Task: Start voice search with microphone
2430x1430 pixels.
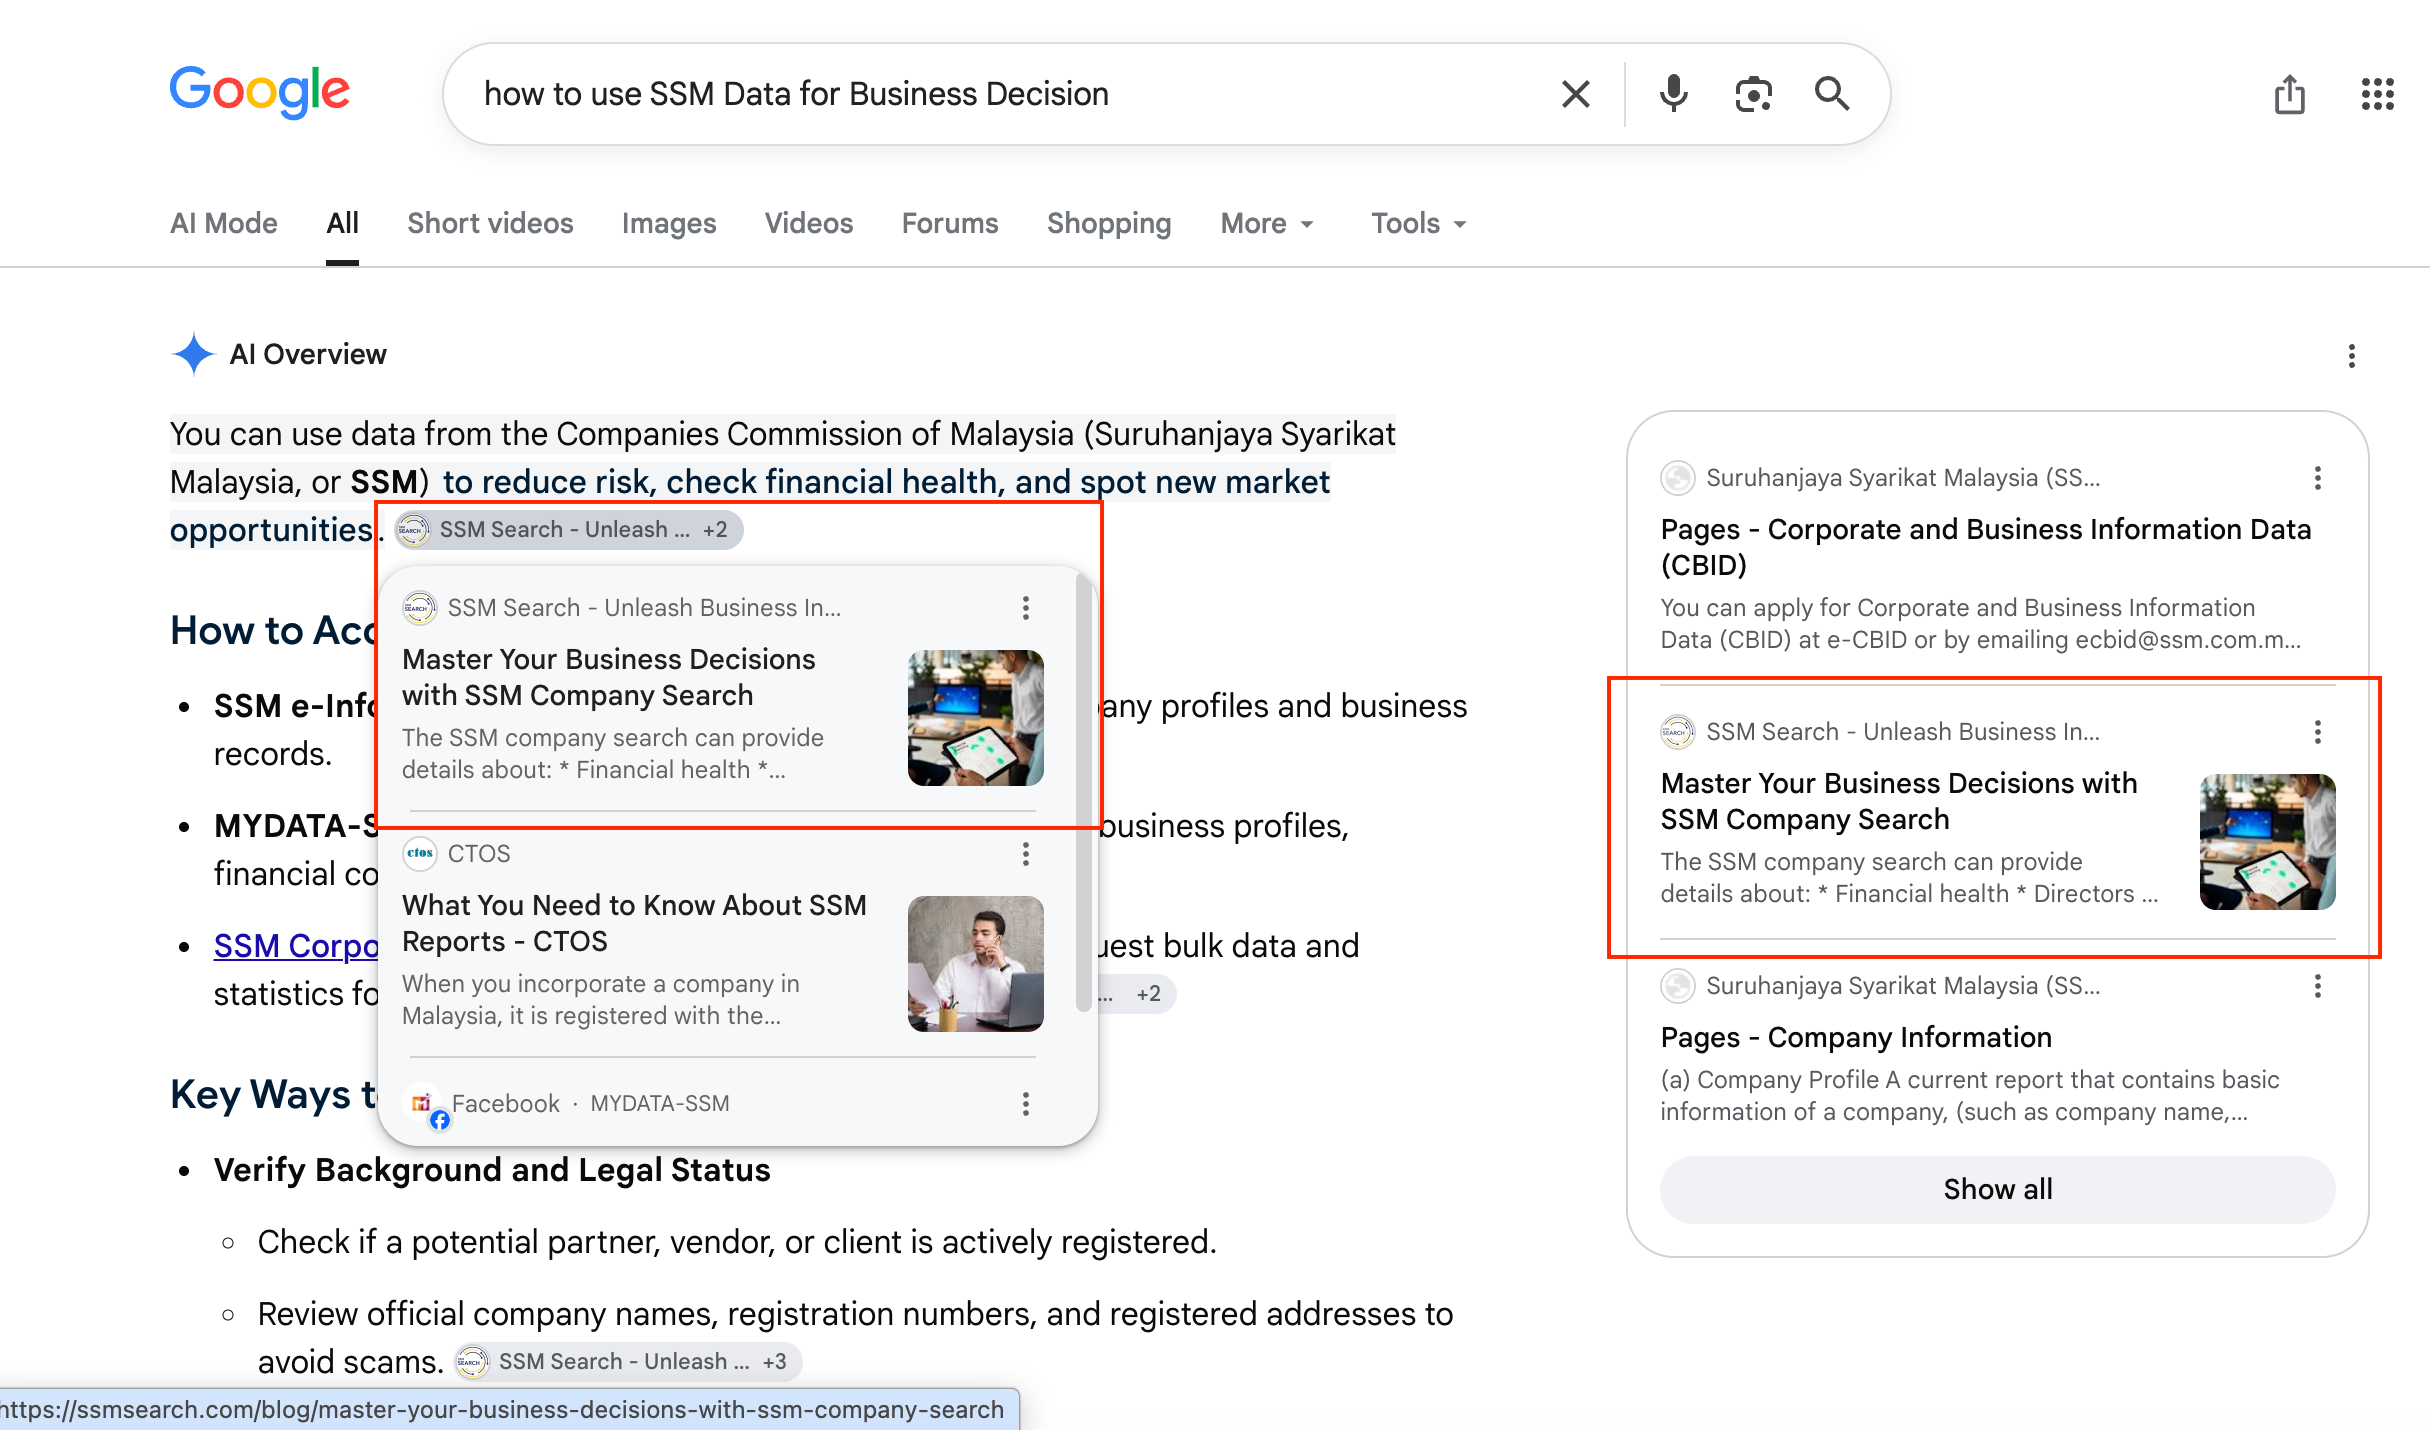Action: pos(1673,94)
